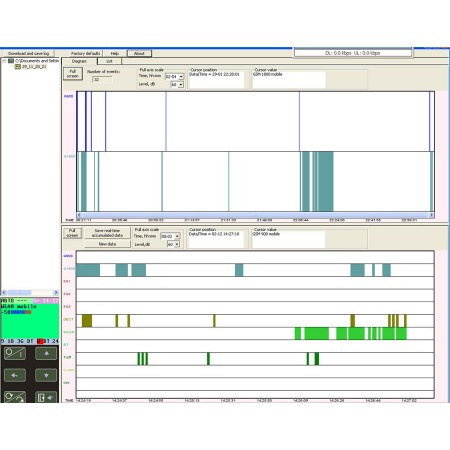Click the device display WLAN mobile screen
This screenshot has width=450, height=450.
coord(30,320)
